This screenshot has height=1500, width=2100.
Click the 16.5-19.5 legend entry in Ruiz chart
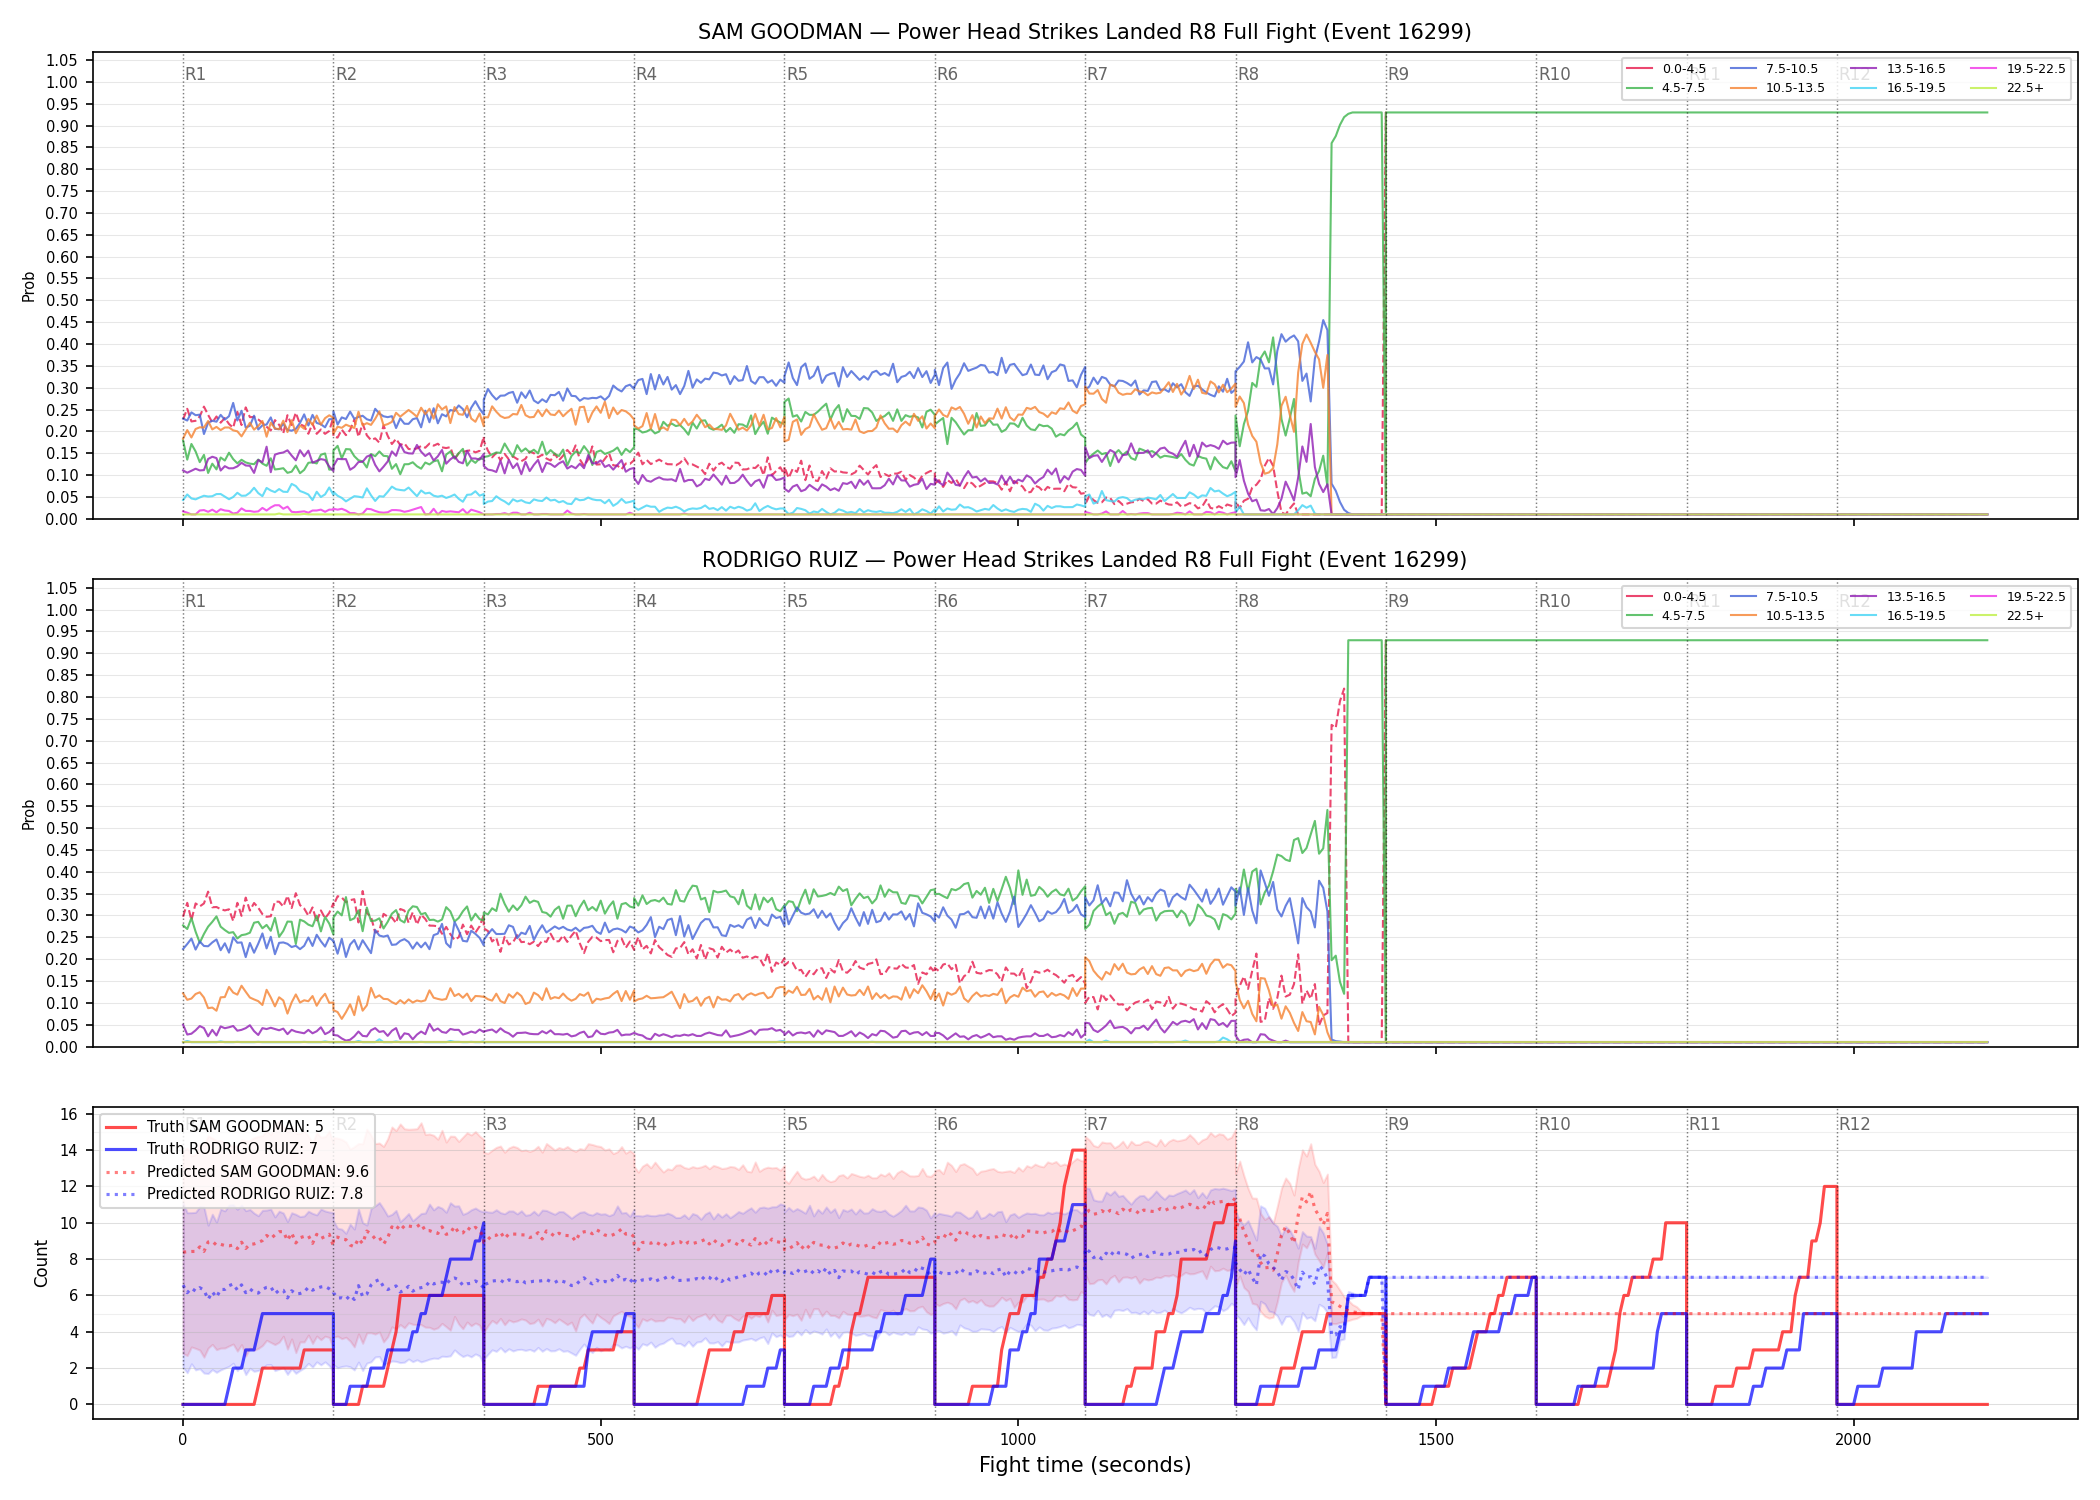tap(1898, 616)
